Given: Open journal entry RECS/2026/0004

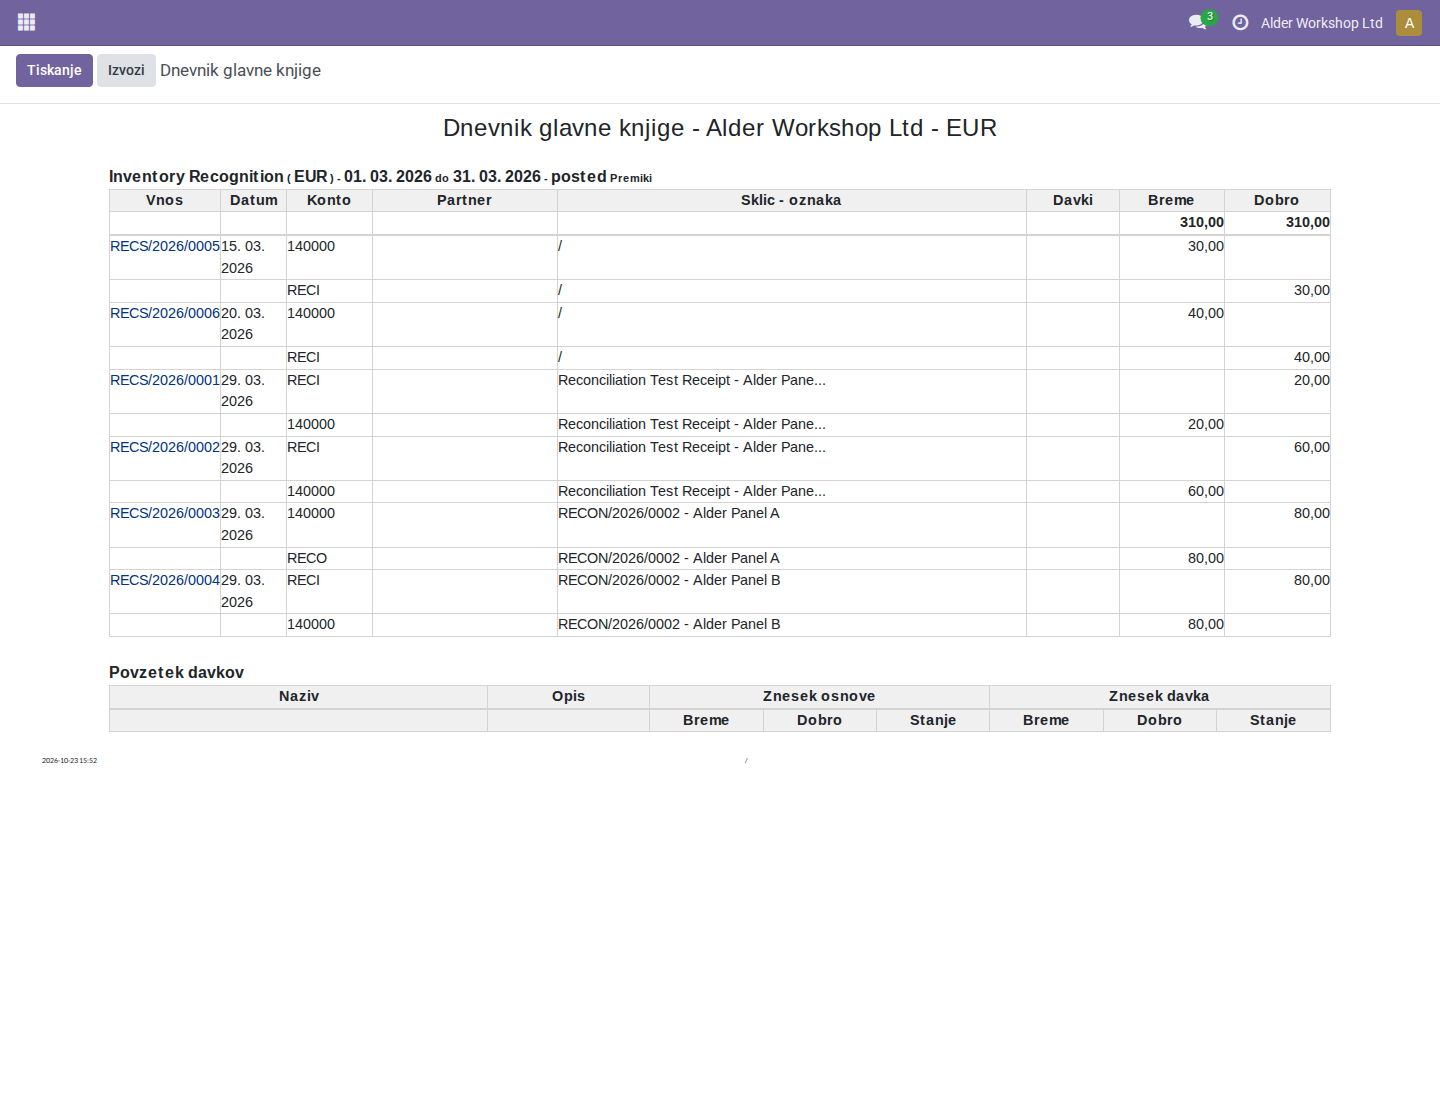Looking at the screenshot, I should click(x=165, y=580).
